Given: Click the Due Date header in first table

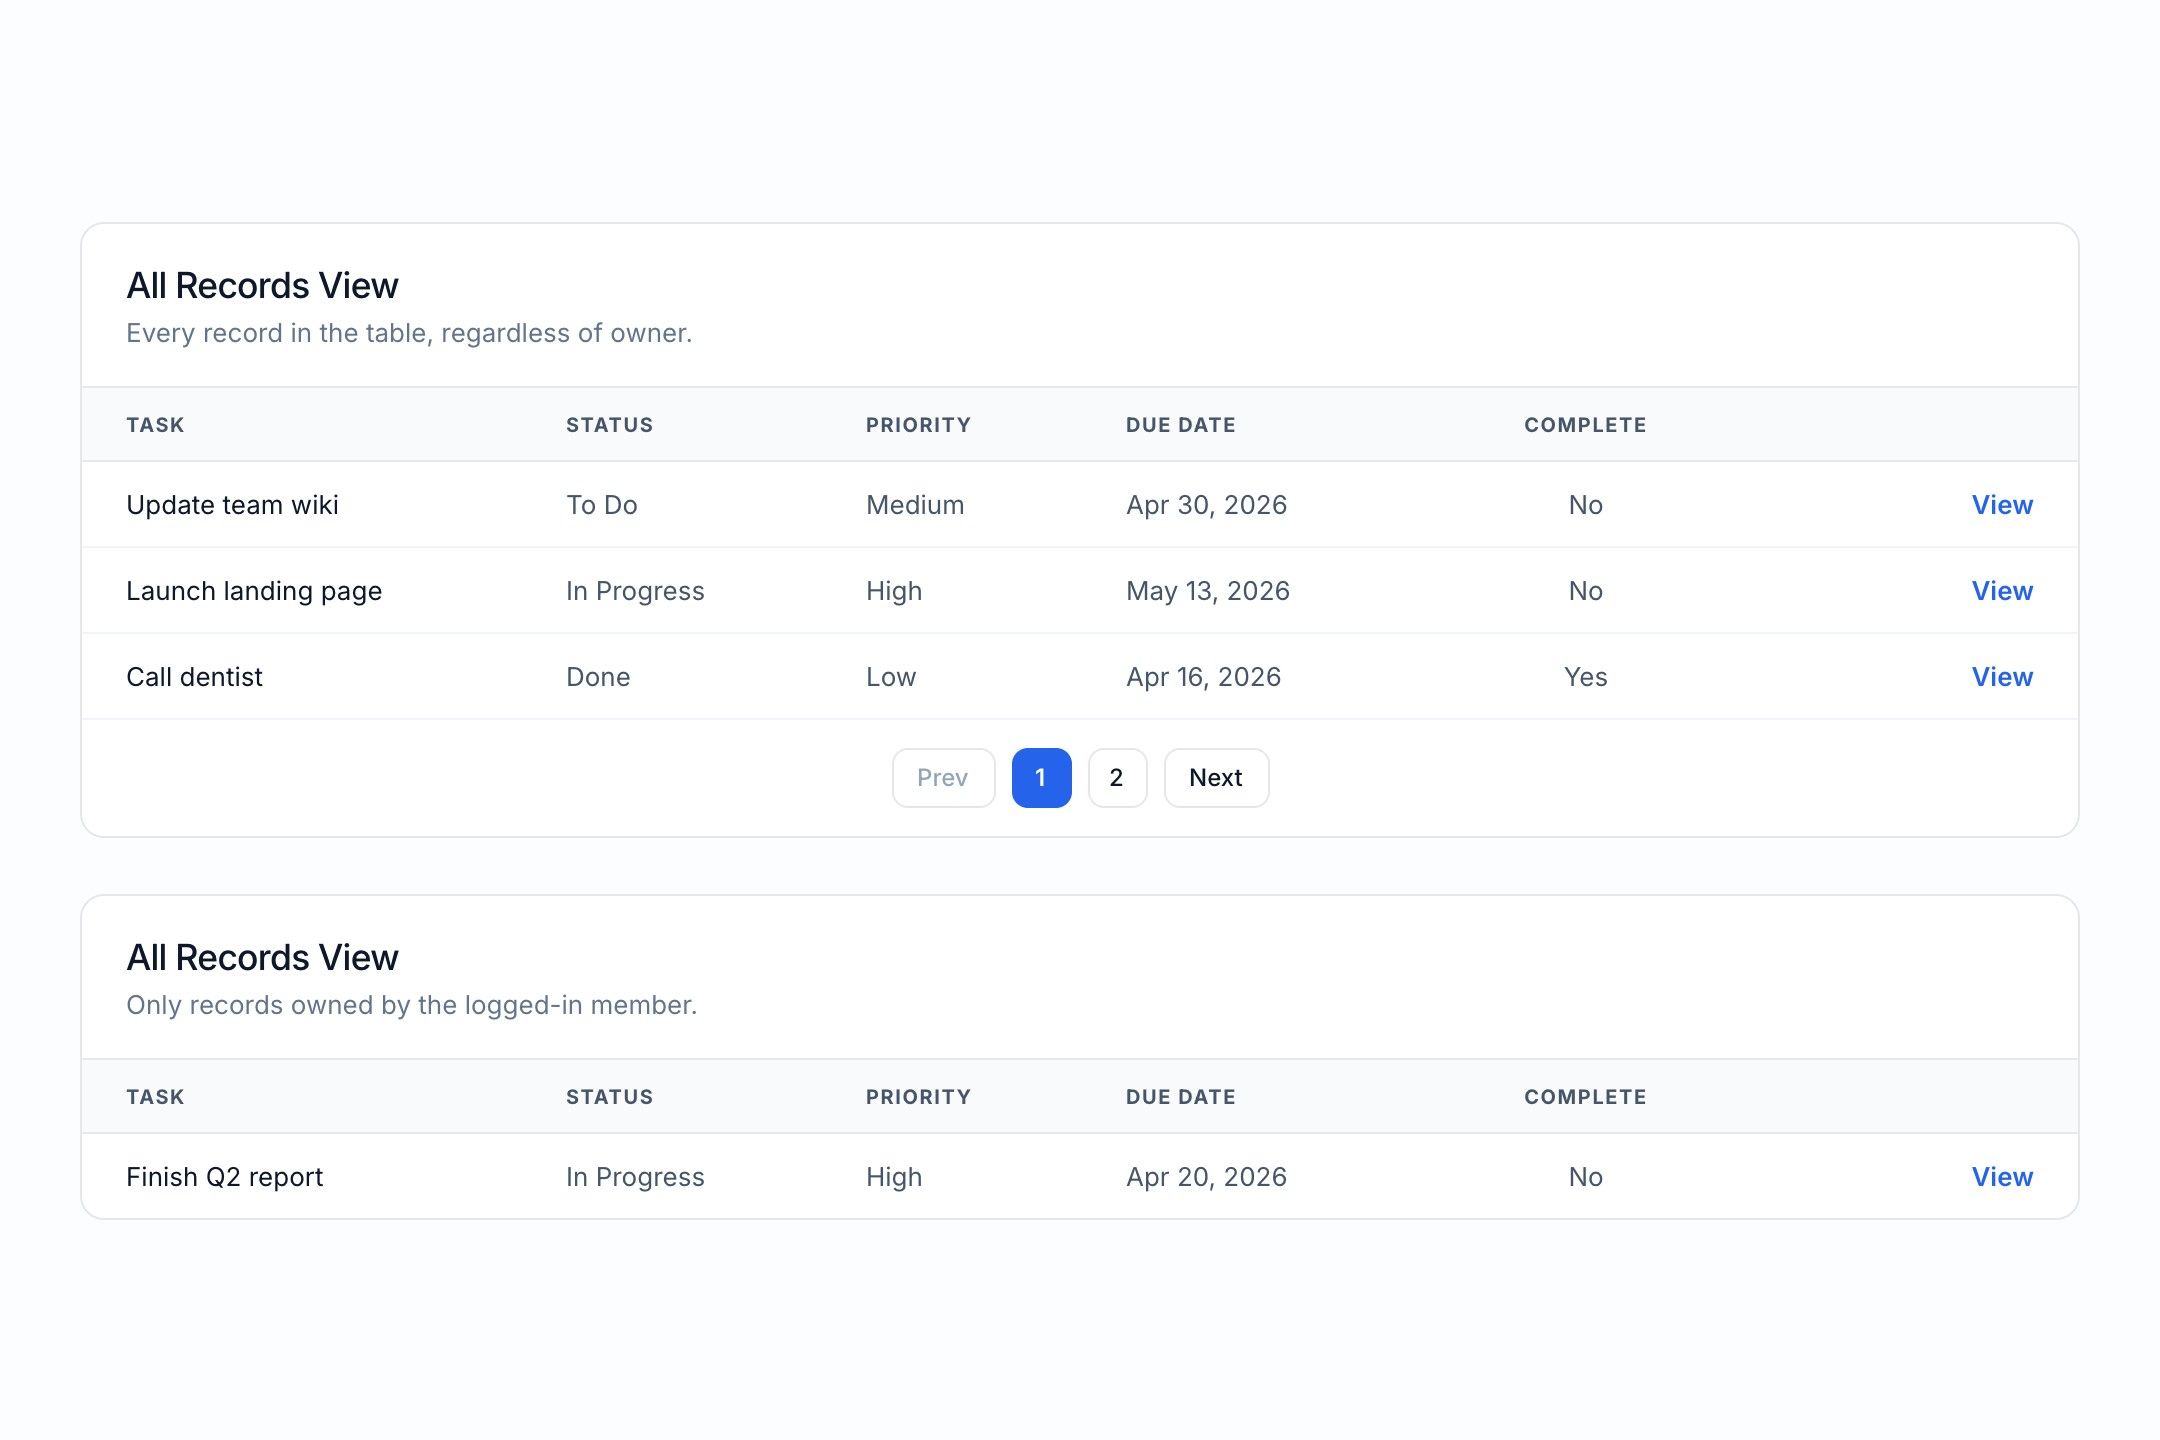Looking at the screenshot, I should coord(1180,425).
